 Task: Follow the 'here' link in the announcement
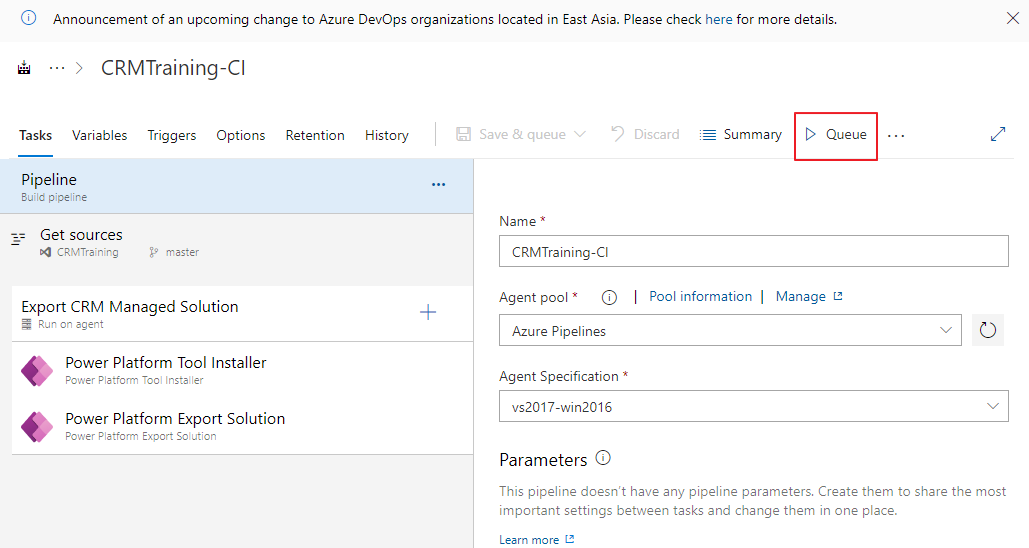pos(719,19)
